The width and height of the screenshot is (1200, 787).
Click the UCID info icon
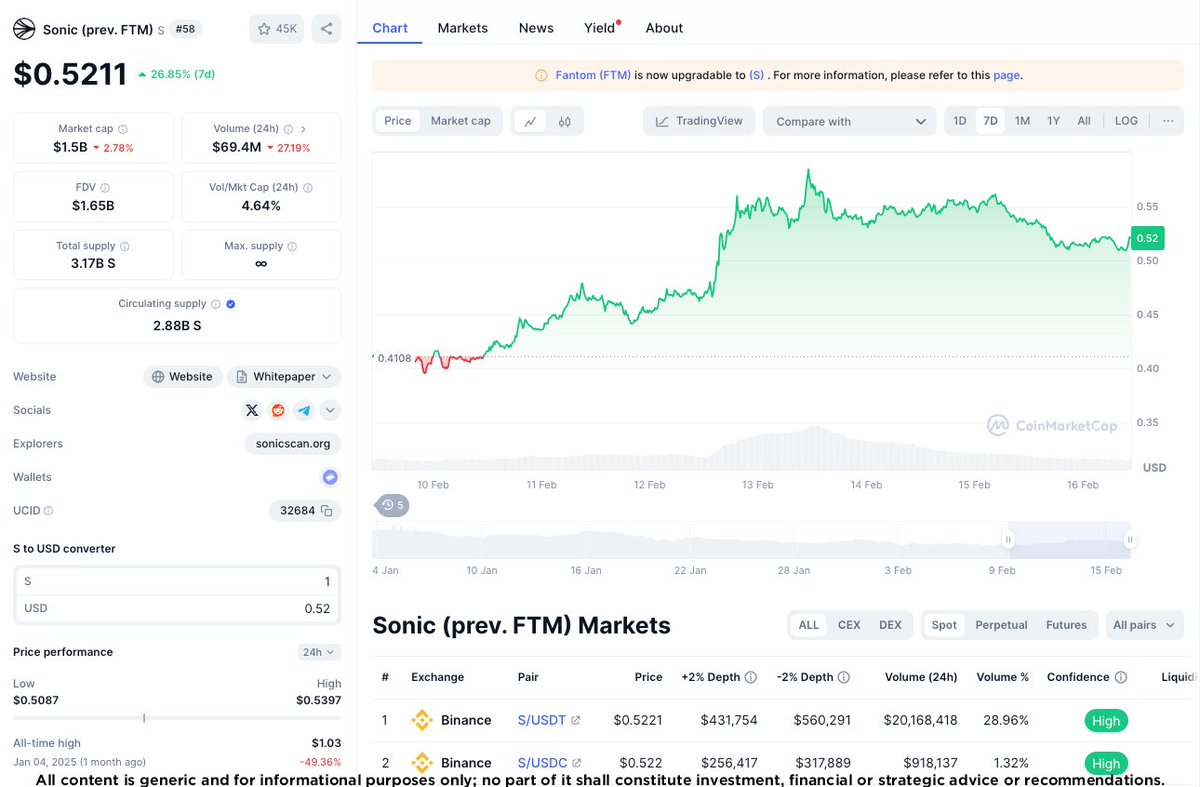tap(48, 511)
